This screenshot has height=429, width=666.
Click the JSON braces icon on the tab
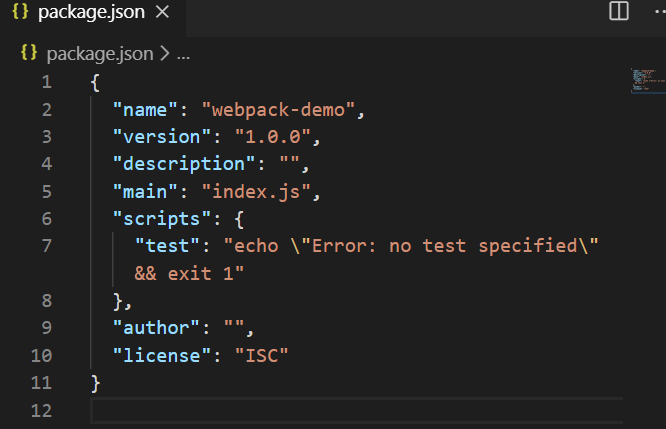tap(20, 12)
